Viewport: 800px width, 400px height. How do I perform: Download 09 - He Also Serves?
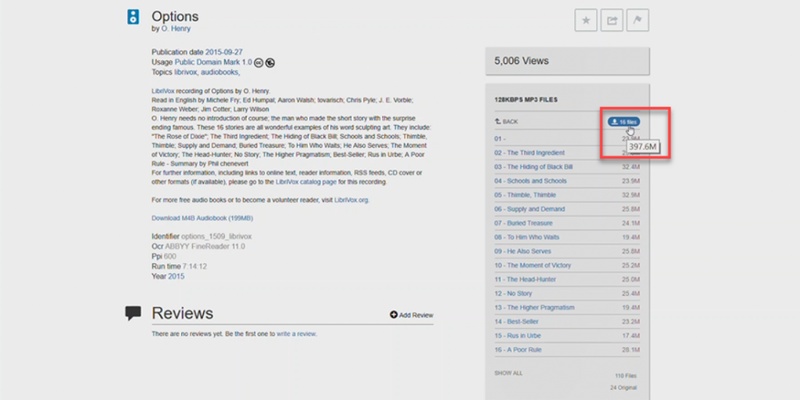(x=523, y=252)
